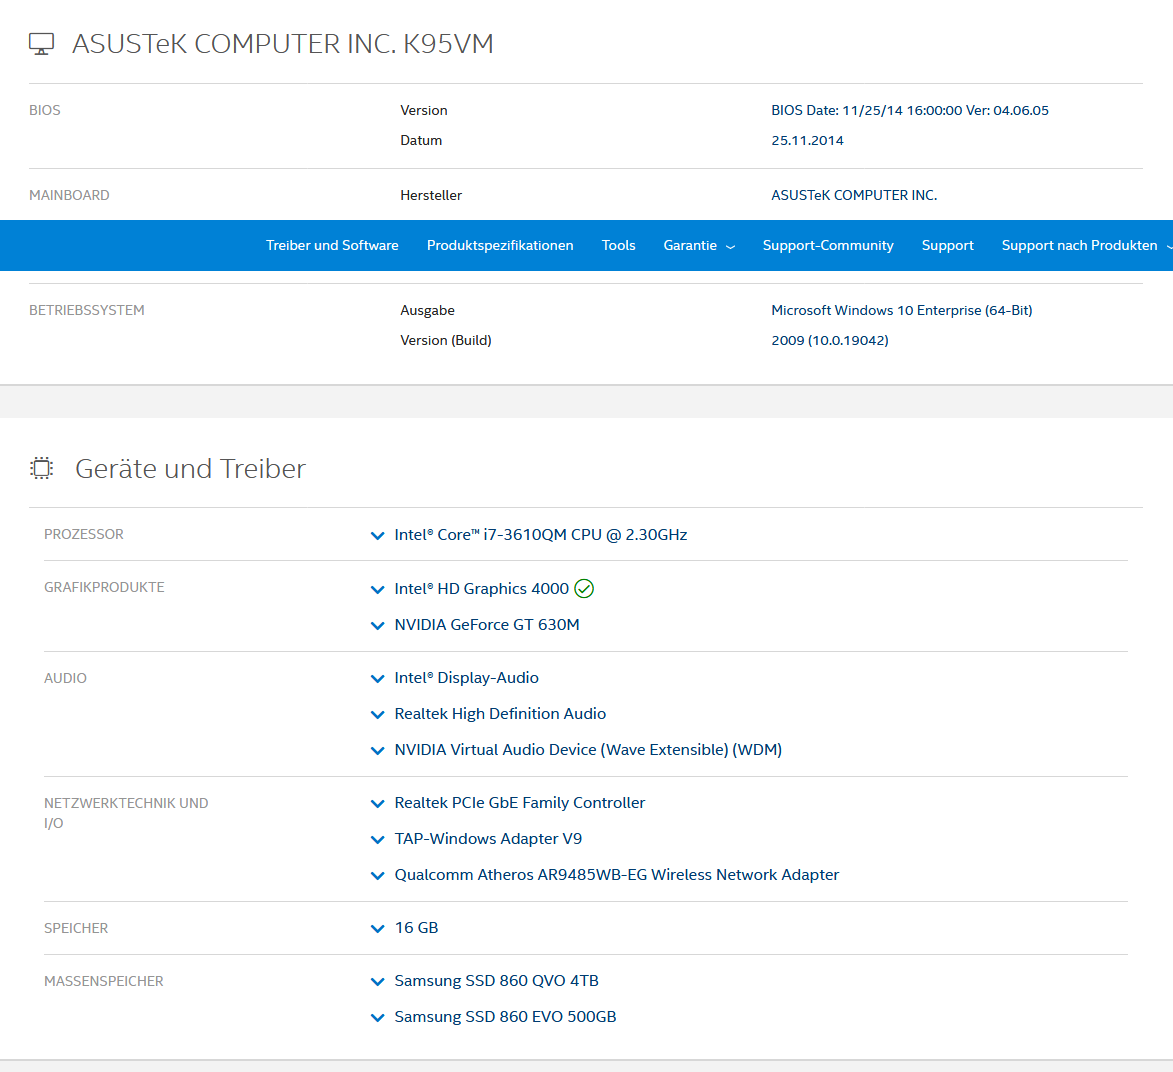Click the TAP-Windows Adapter V9 device name
The image size is (1173, 1072).
click(488, 839)
